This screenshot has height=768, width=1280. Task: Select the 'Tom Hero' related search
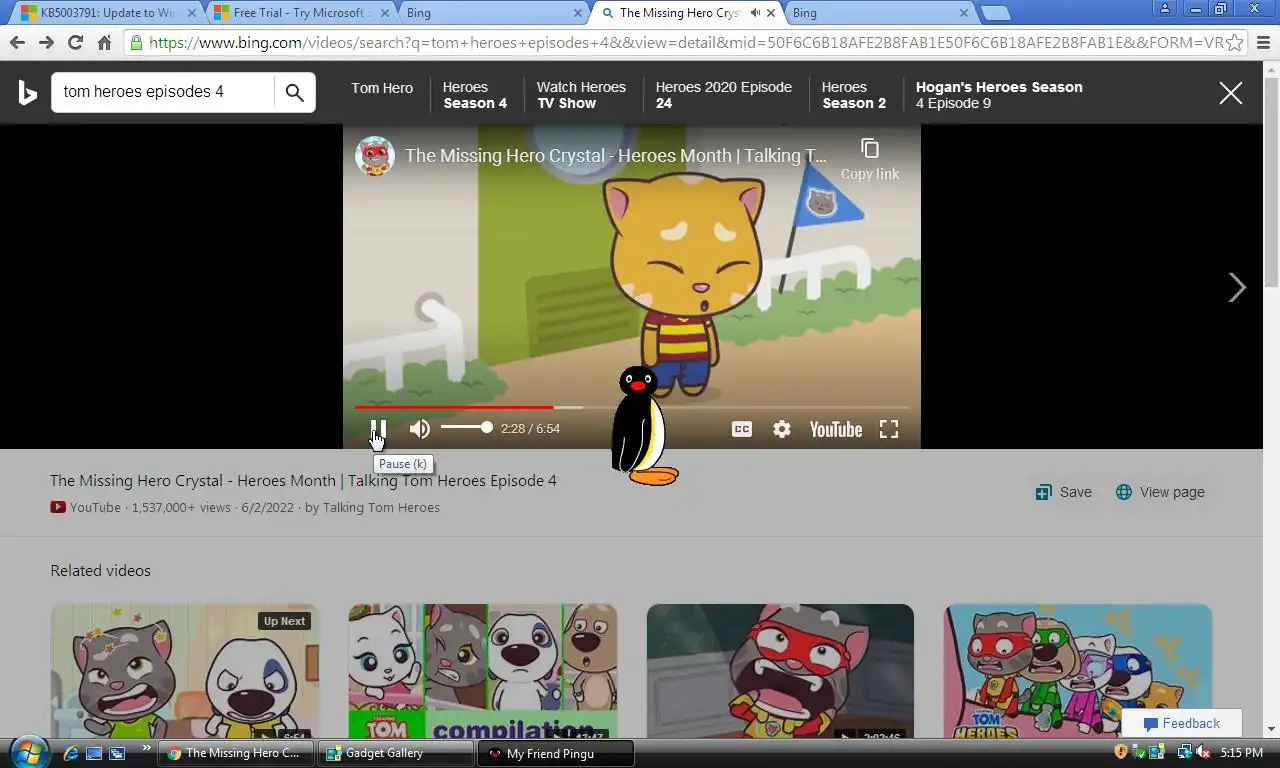pos(382,88)
